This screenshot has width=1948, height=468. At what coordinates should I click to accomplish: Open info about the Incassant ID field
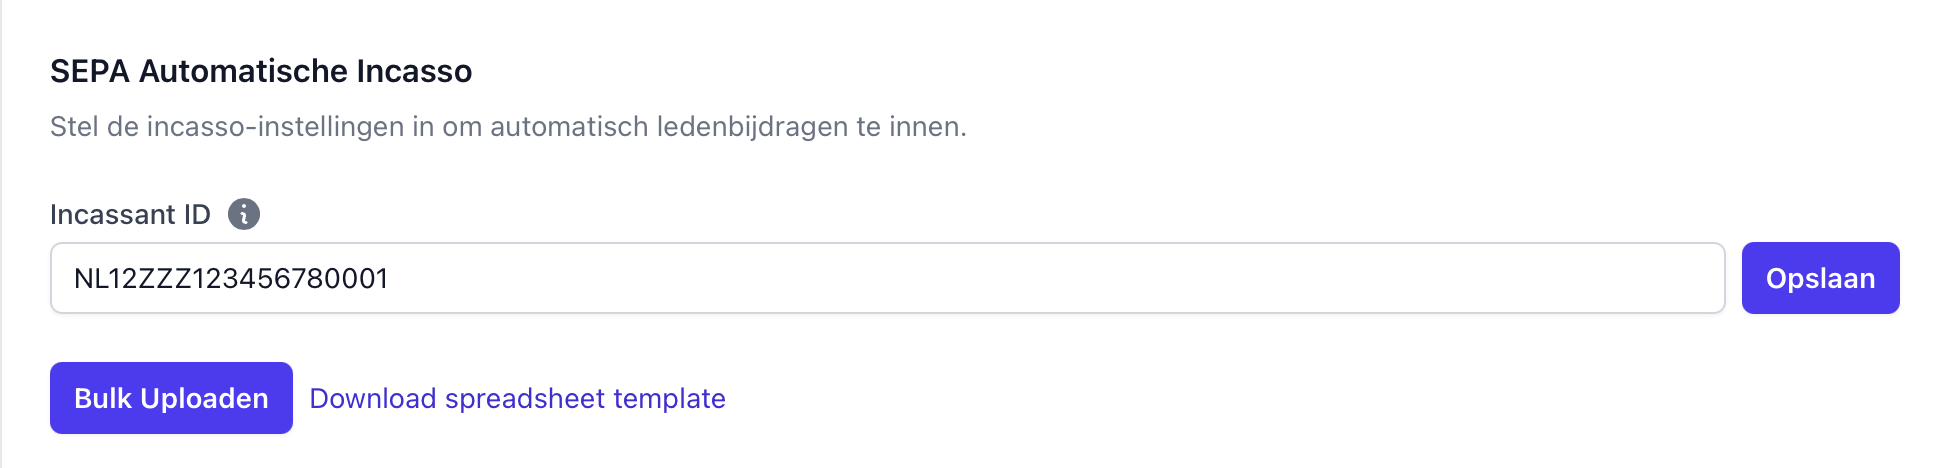pos(244,214)
